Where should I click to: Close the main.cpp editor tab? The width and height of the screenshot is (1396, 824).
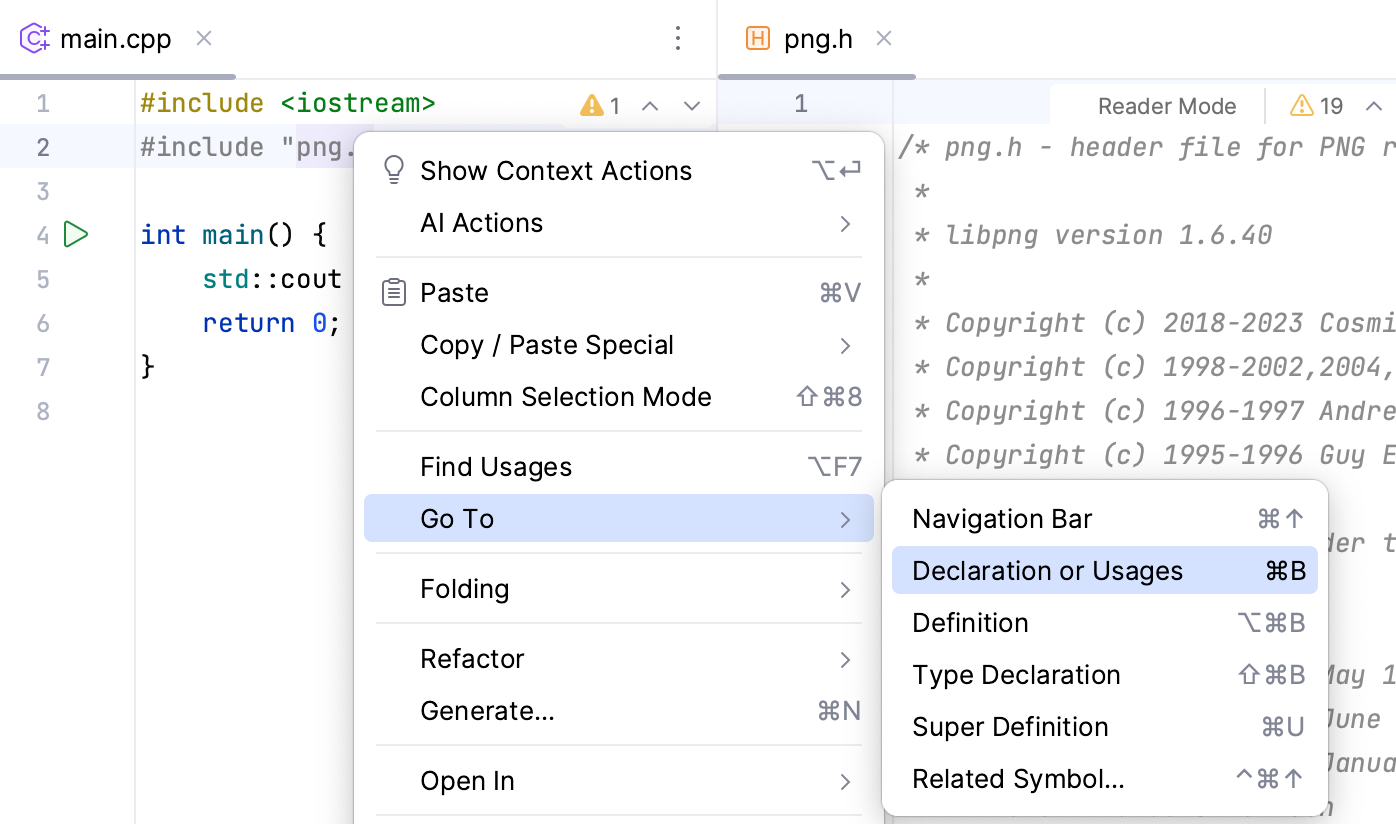[x=204, y=38]
